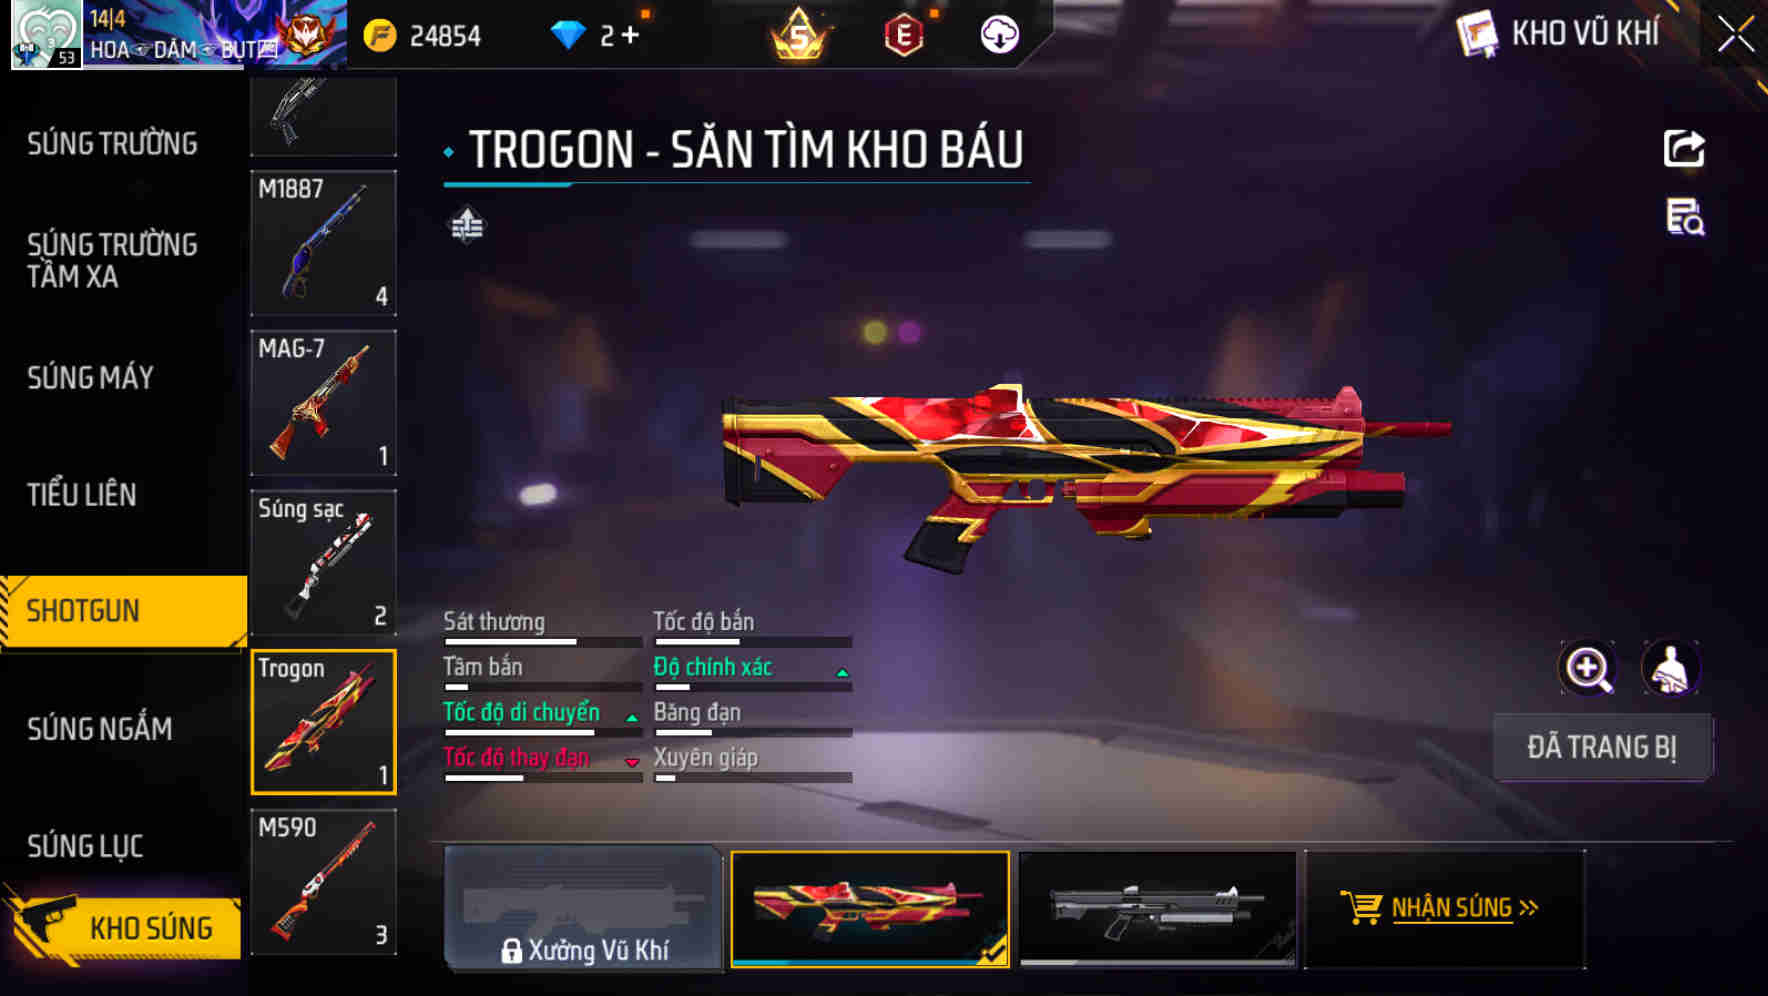Viewport: 1768px width, 996px height.
Task: Click the gold coin currency icon
Action: (x=380, y=36)
